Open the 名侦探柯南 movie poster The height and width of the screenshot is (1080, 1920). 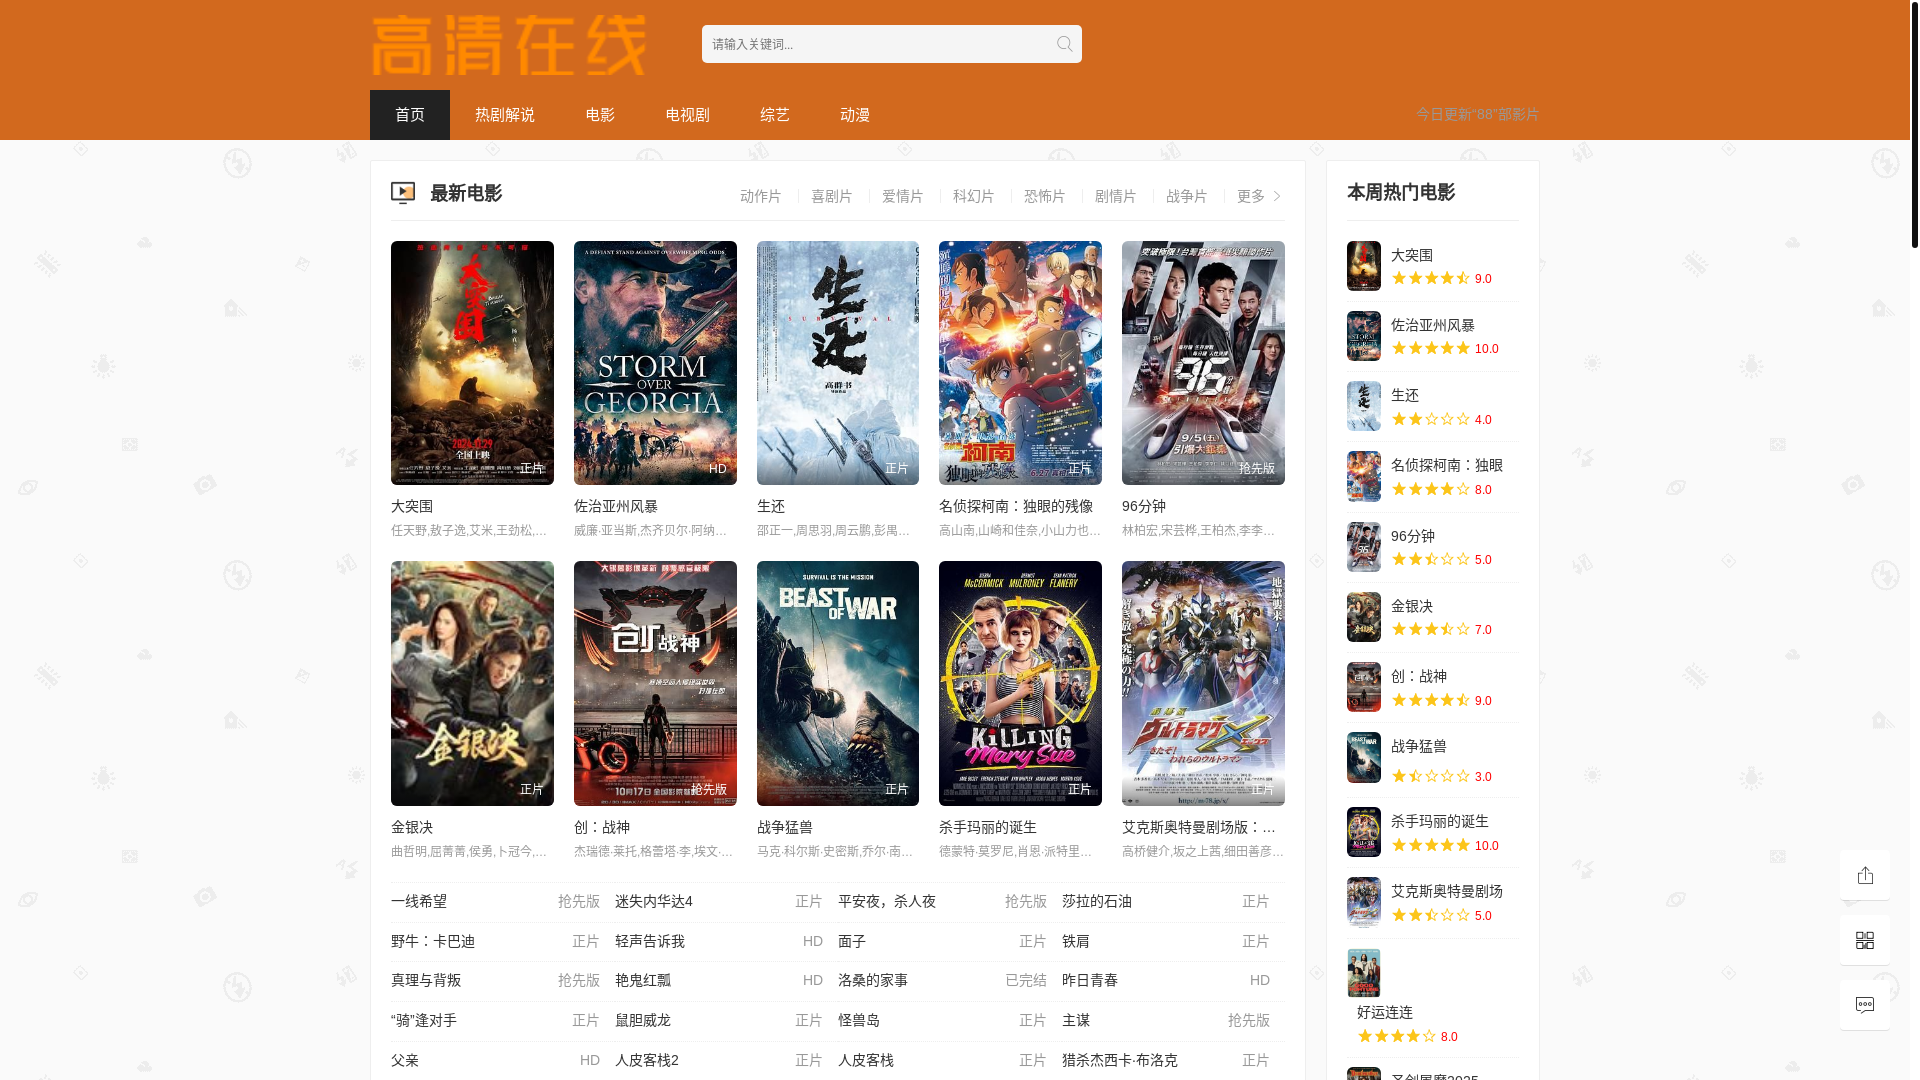1020,363
